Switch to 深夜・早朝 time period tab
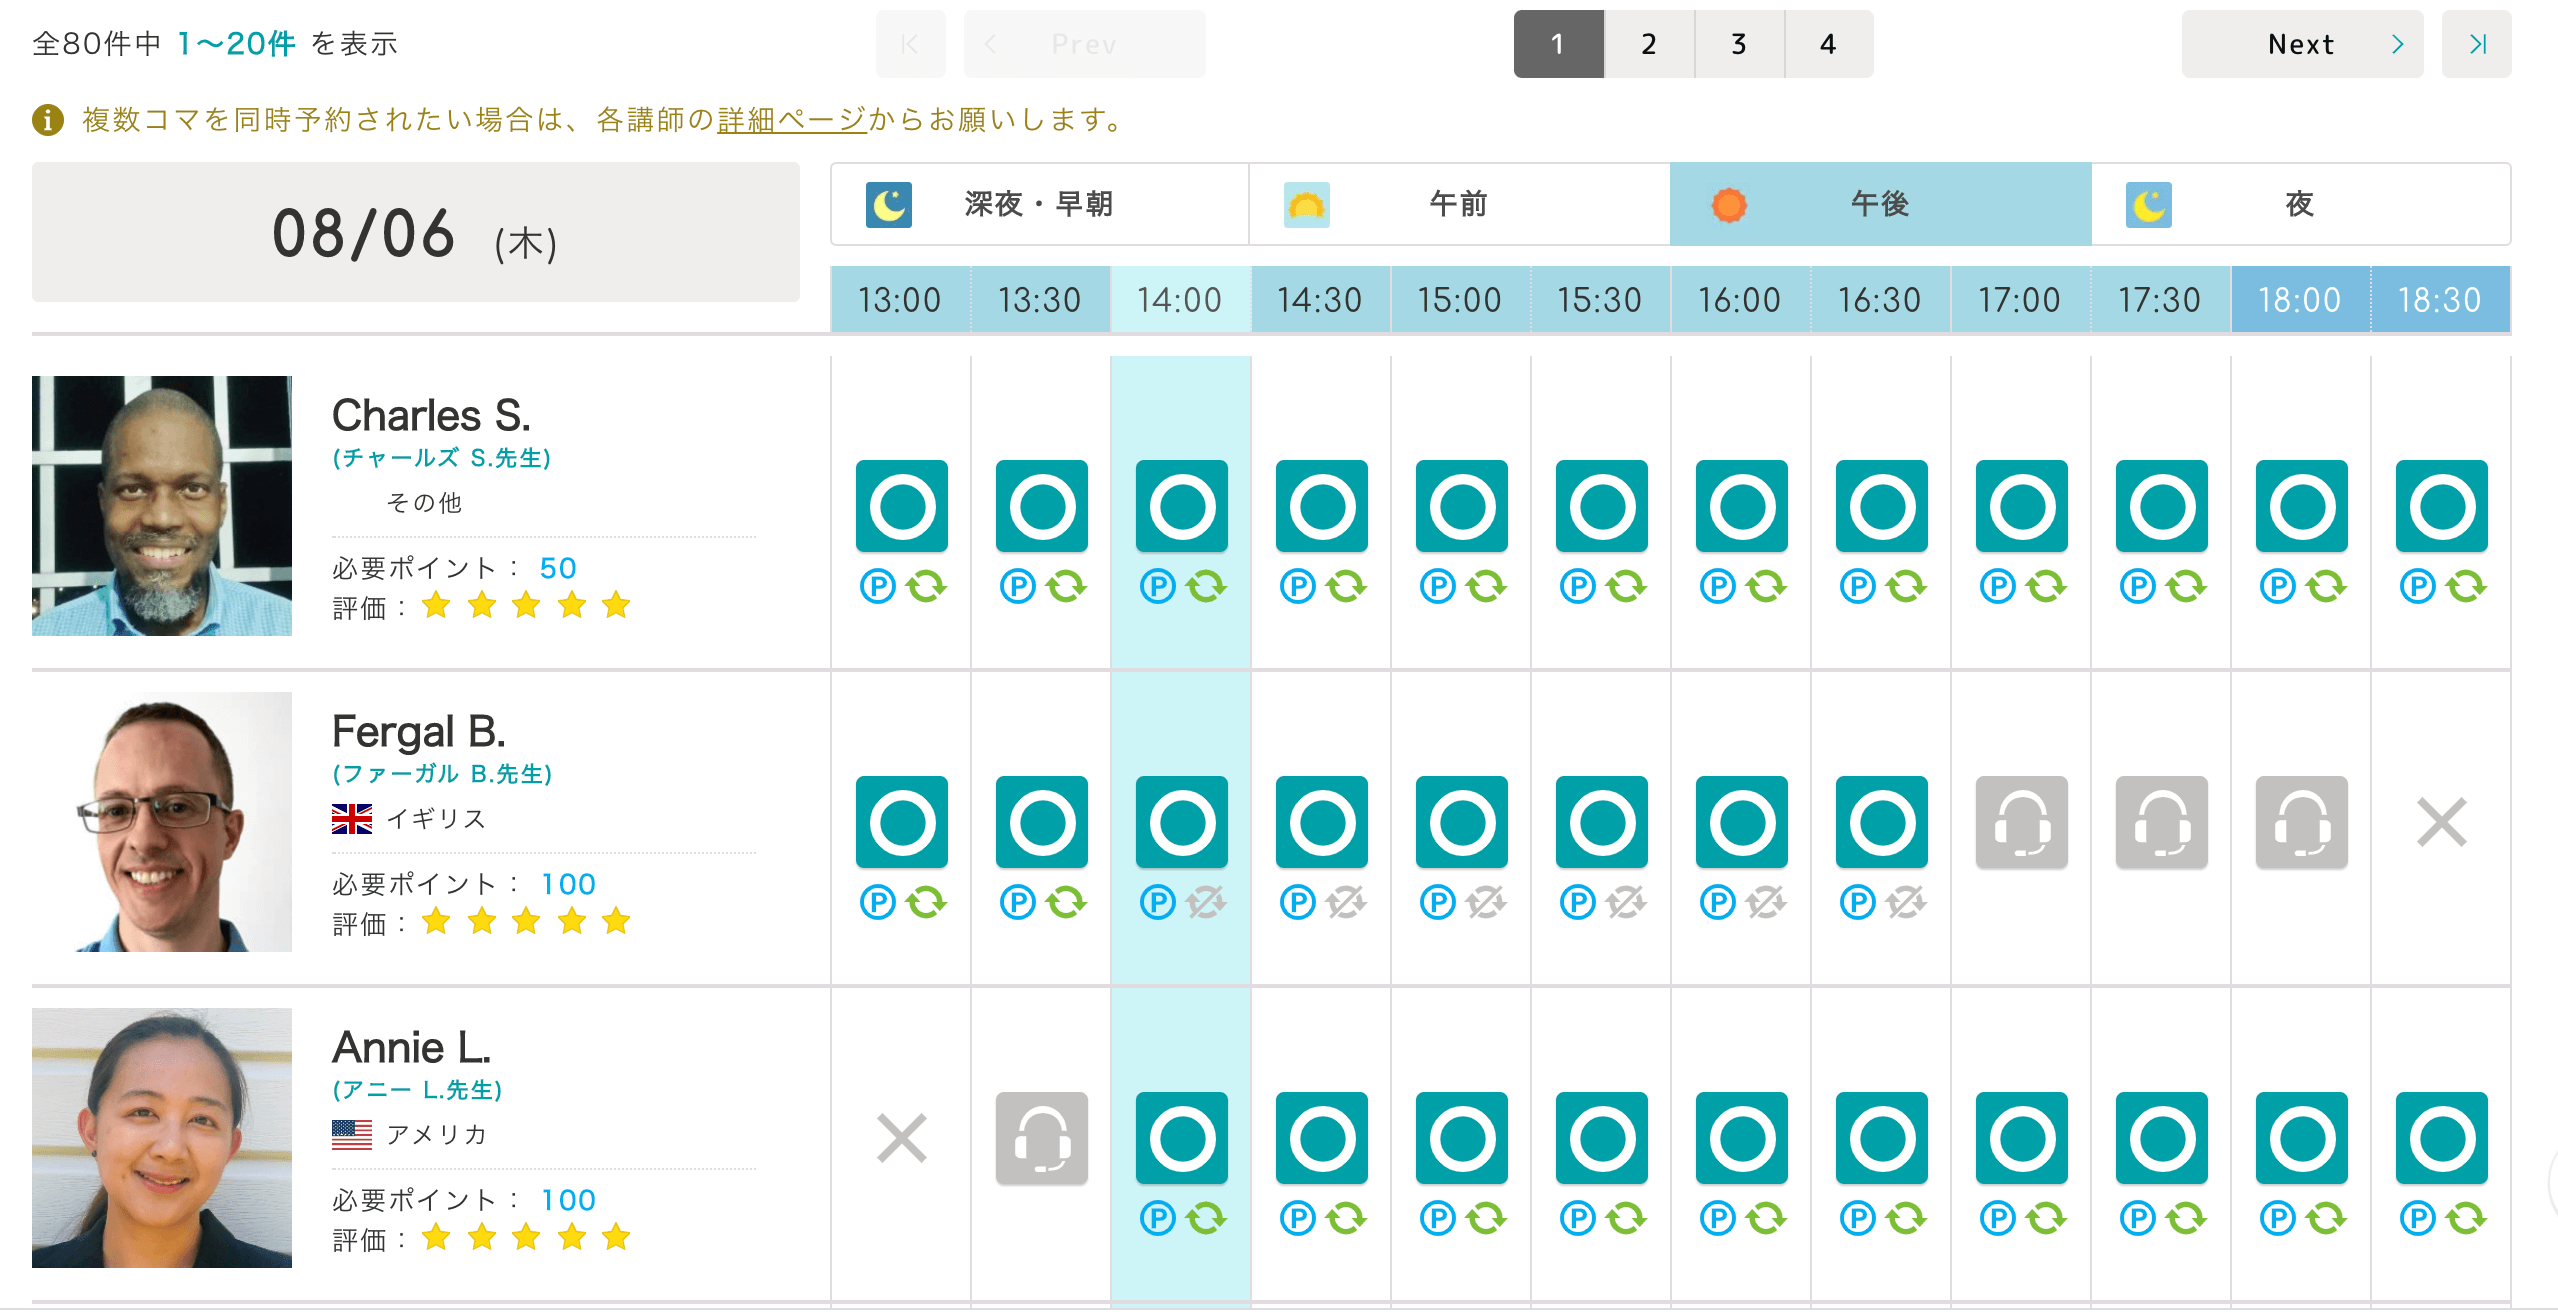 tap(1039, 204)
